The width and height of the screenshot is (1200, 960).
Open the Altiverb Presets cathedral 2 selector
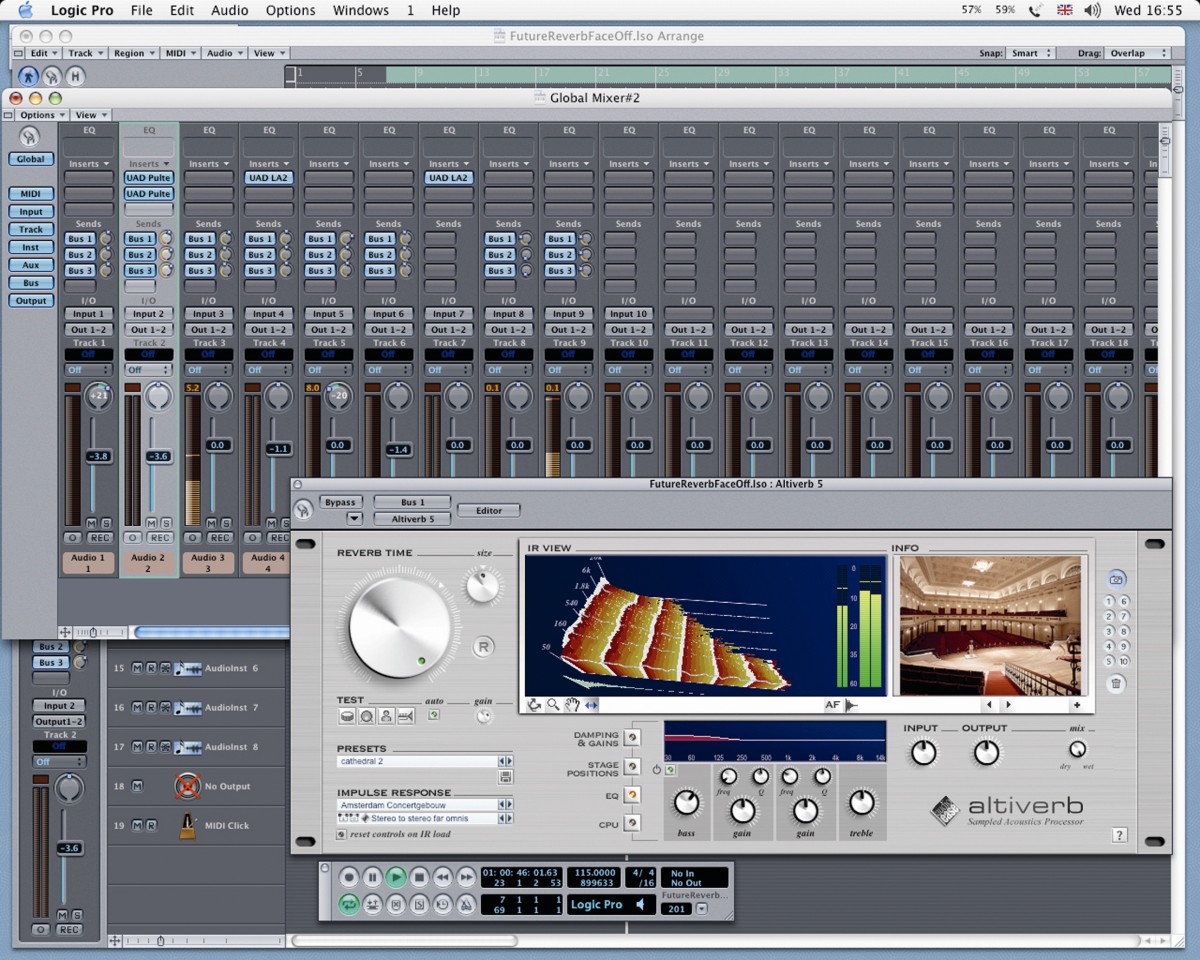[x=425, y=761]
